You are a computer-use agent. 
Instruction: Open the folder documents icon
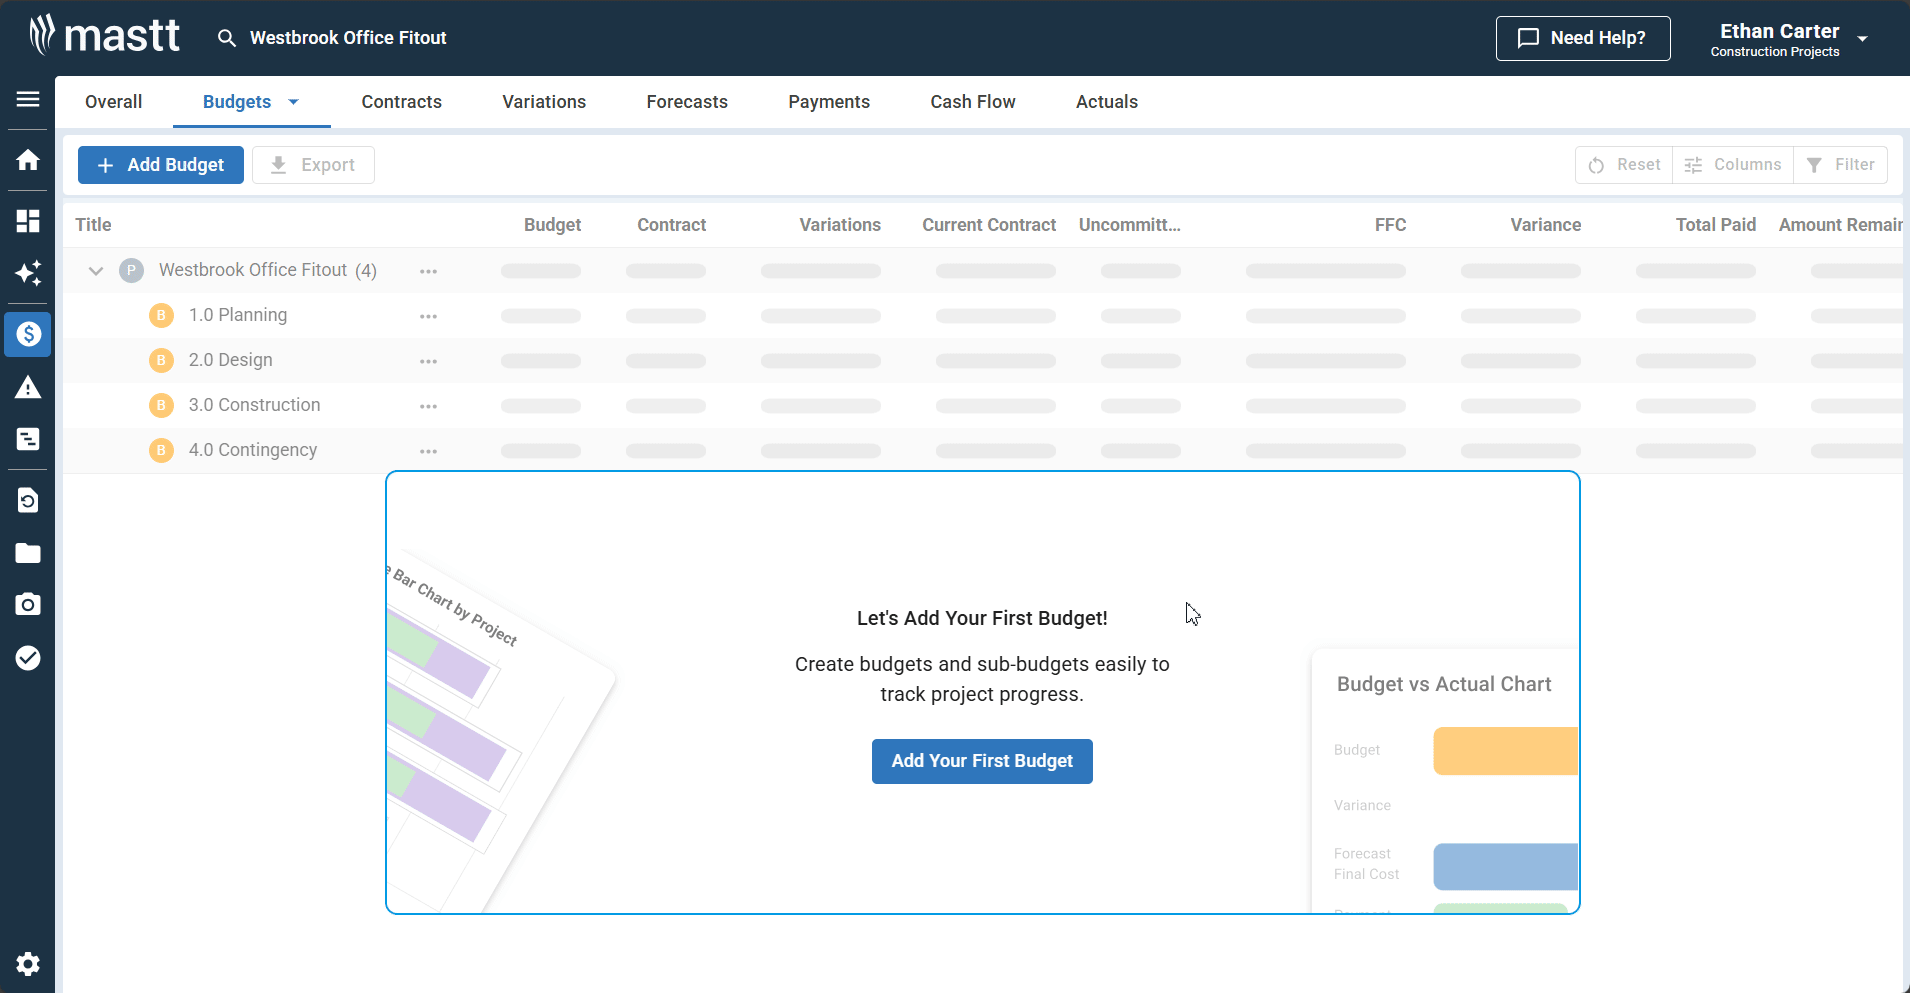pos(28,553)
